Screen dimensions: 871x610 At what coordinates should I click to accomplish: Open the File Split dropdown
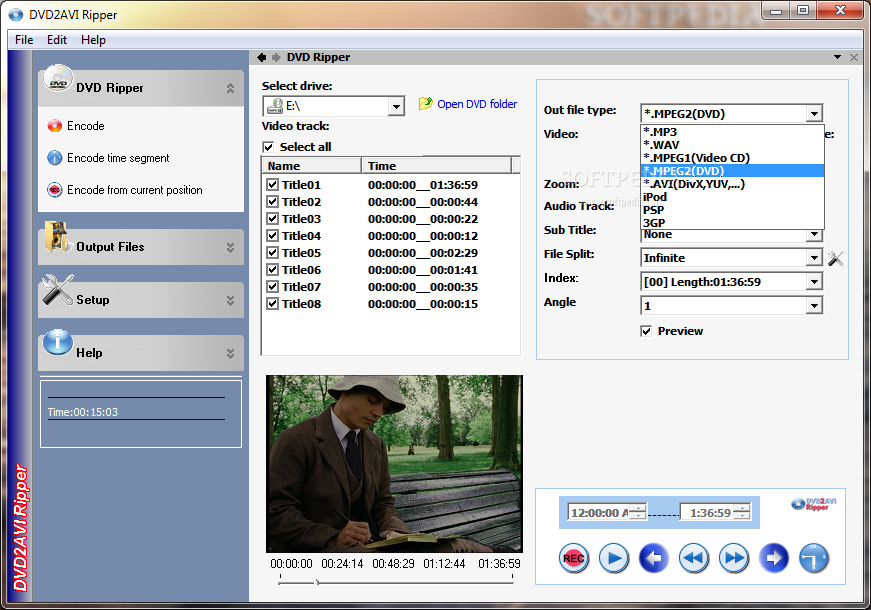pyautogui.click(x=814, y=258)
